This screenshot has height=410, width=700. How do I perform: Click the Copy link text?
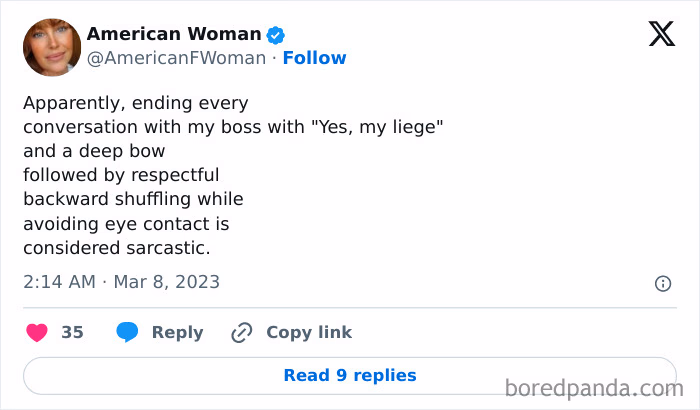click(x=309, y=333)
